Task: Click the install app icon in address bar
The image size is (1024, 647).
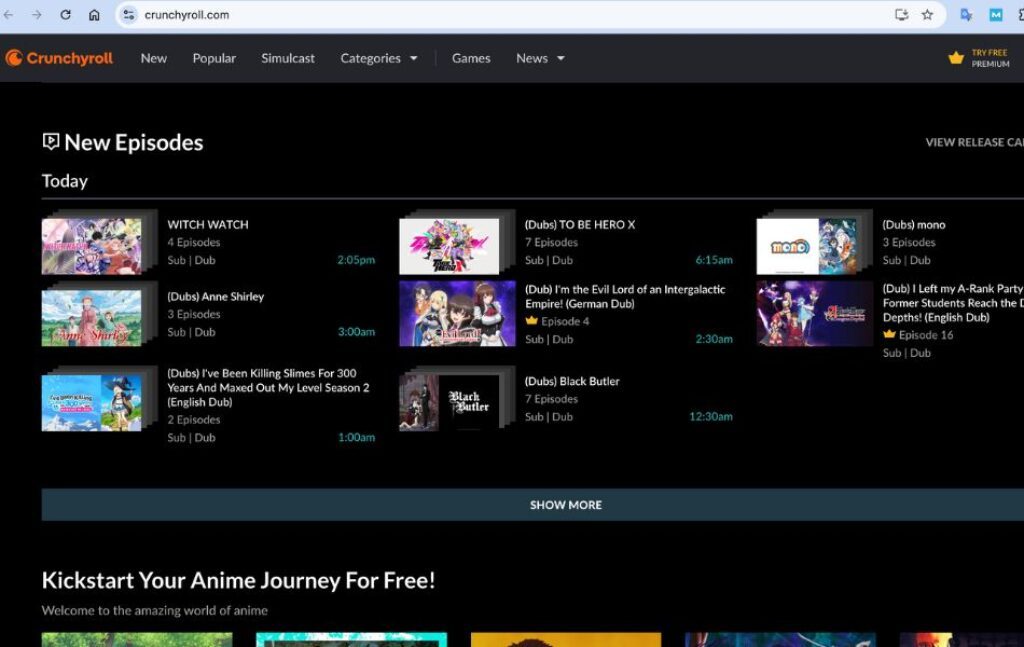Action: (901, 15)
